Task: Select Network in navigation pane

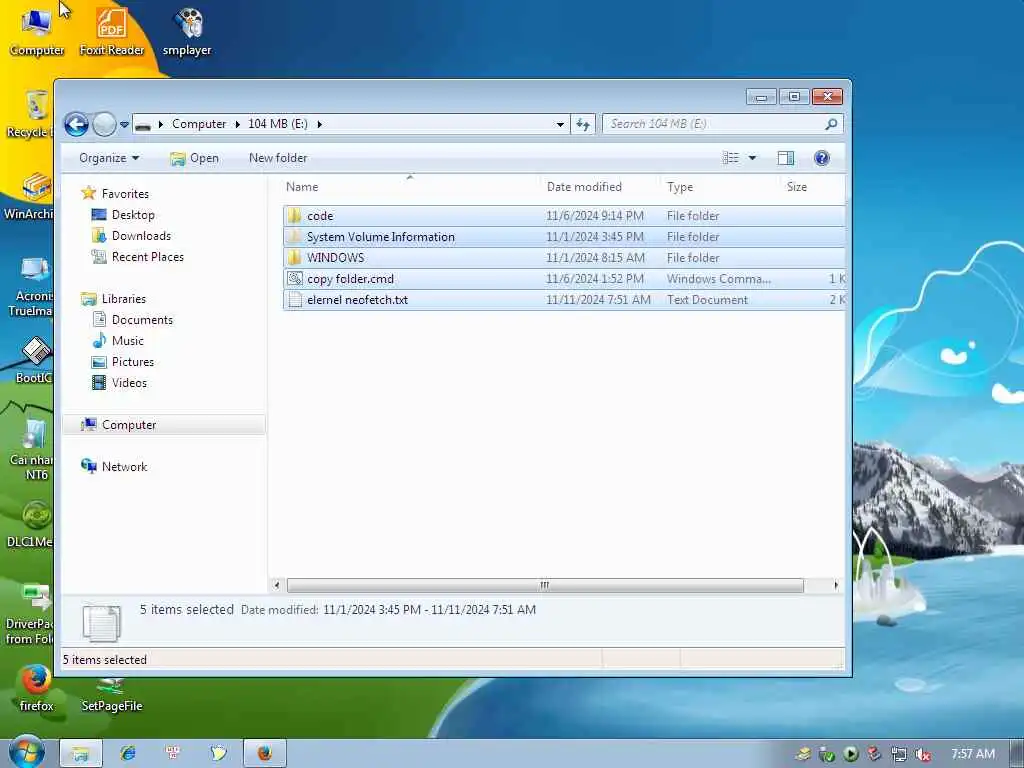Action: click(x=124, y=467)
